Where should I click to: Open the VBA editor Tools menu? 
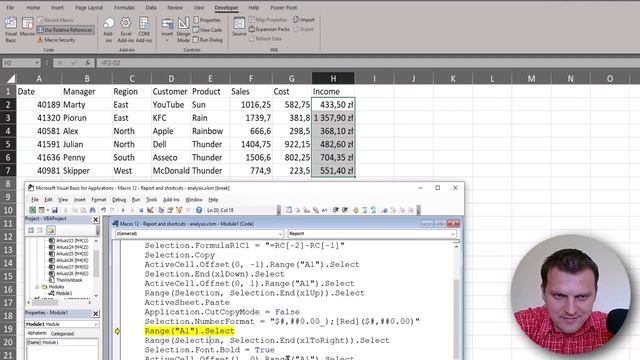[151, 200]
